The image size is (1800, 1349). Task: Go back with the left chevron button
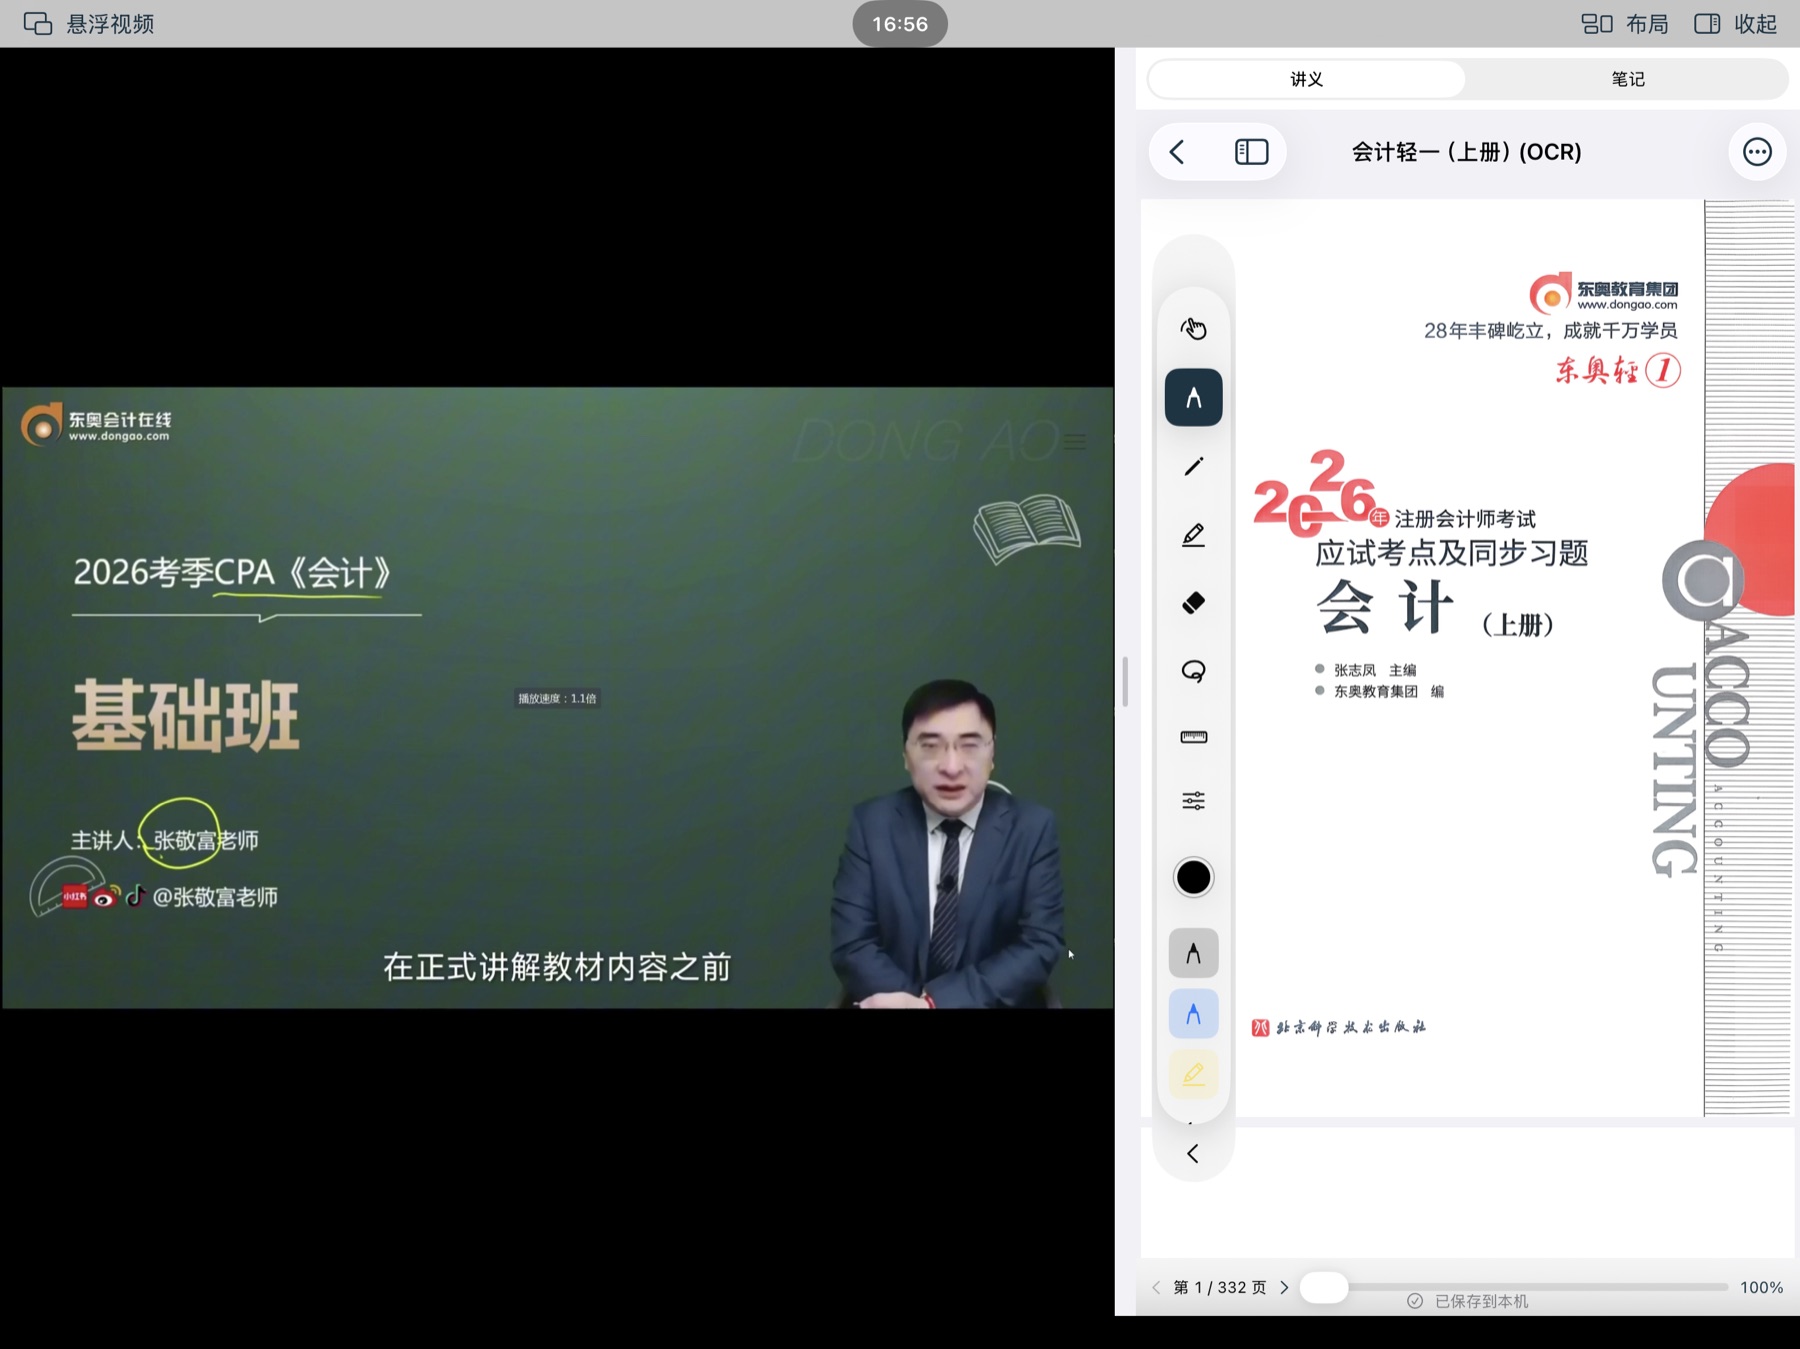click(x=1177, y=152)
